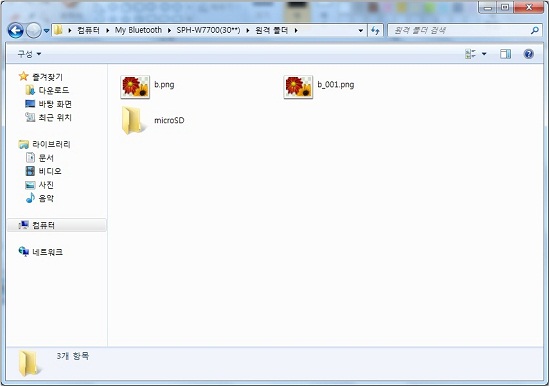
Task: Open the 구성 (Organize) menu
Action: pos(29,54)
